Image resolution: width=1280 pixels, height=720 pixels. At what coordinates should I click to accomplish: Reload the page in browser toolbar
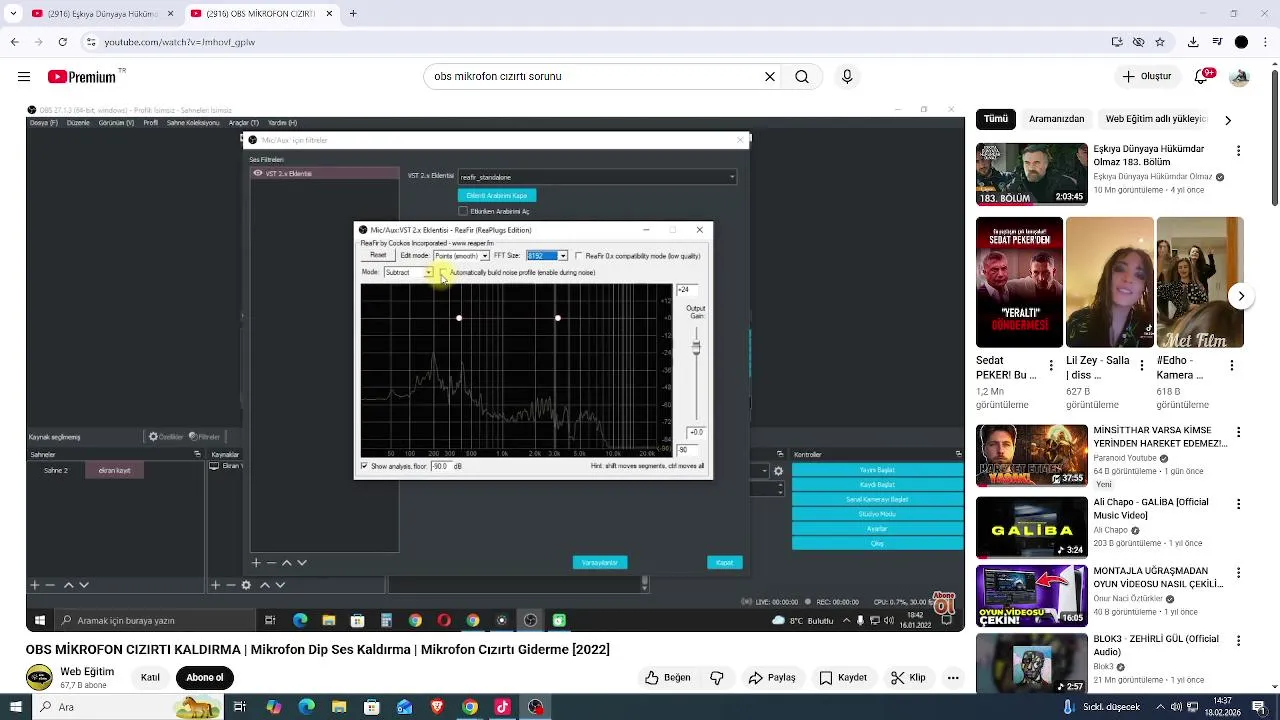click(x=63, y=42)
